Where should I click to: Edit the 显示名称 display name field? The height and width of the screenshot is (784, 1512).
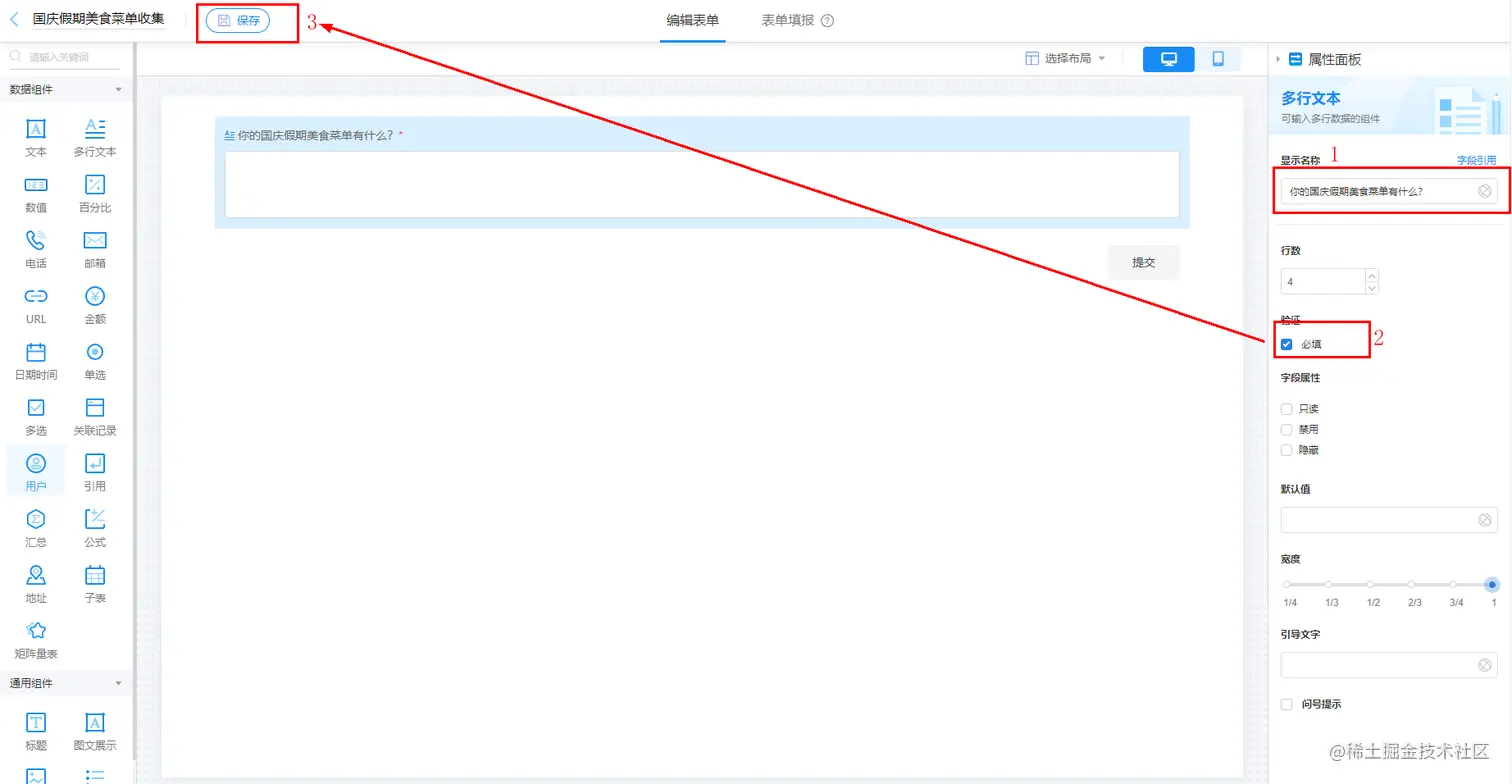(1389, 191)
